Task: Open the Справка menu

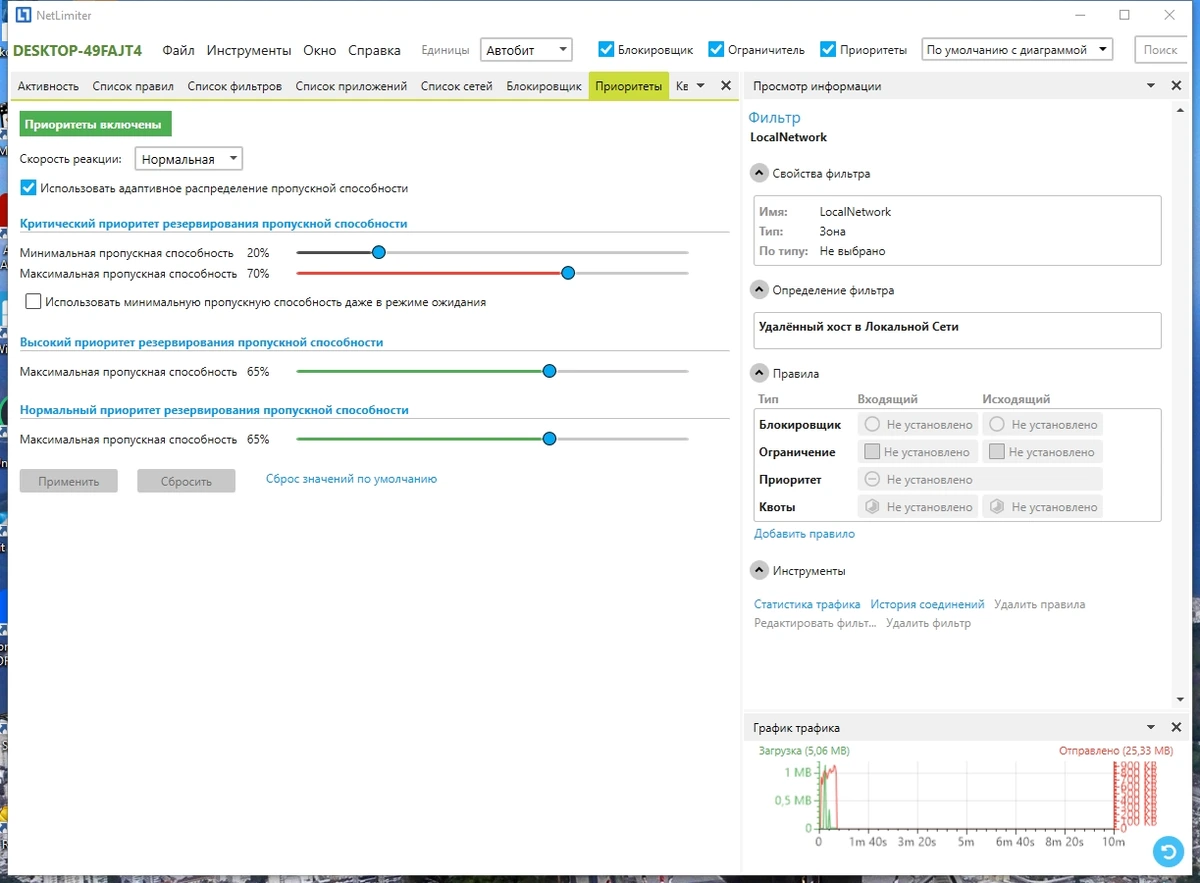Action: point(374,50)
